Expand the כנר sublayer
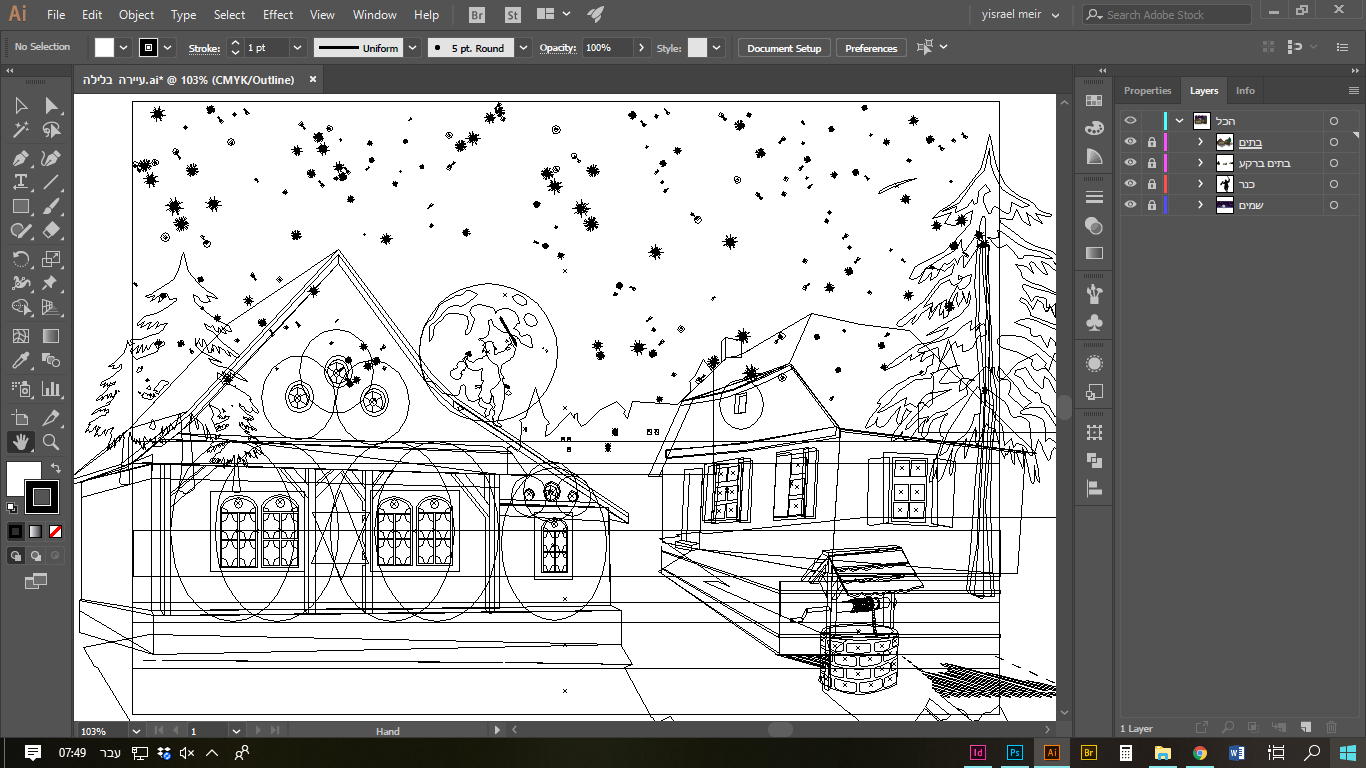This screenshot has width=1366, height=768. [1201, 184]
